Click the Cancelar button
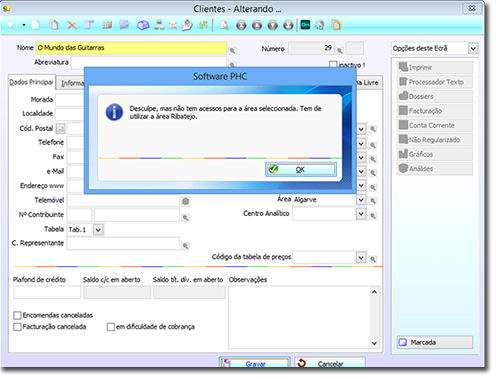The width and height of the screenshot is (496, 379). tap(330, 363)
